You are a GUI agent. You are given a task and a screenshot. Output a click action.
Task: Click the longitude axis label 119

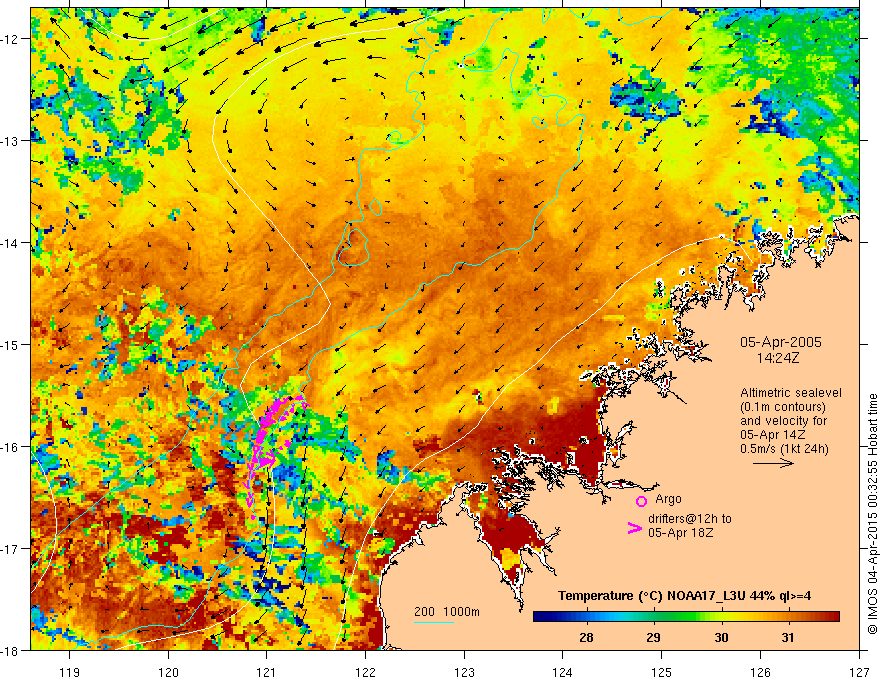[x=70, y=672]
